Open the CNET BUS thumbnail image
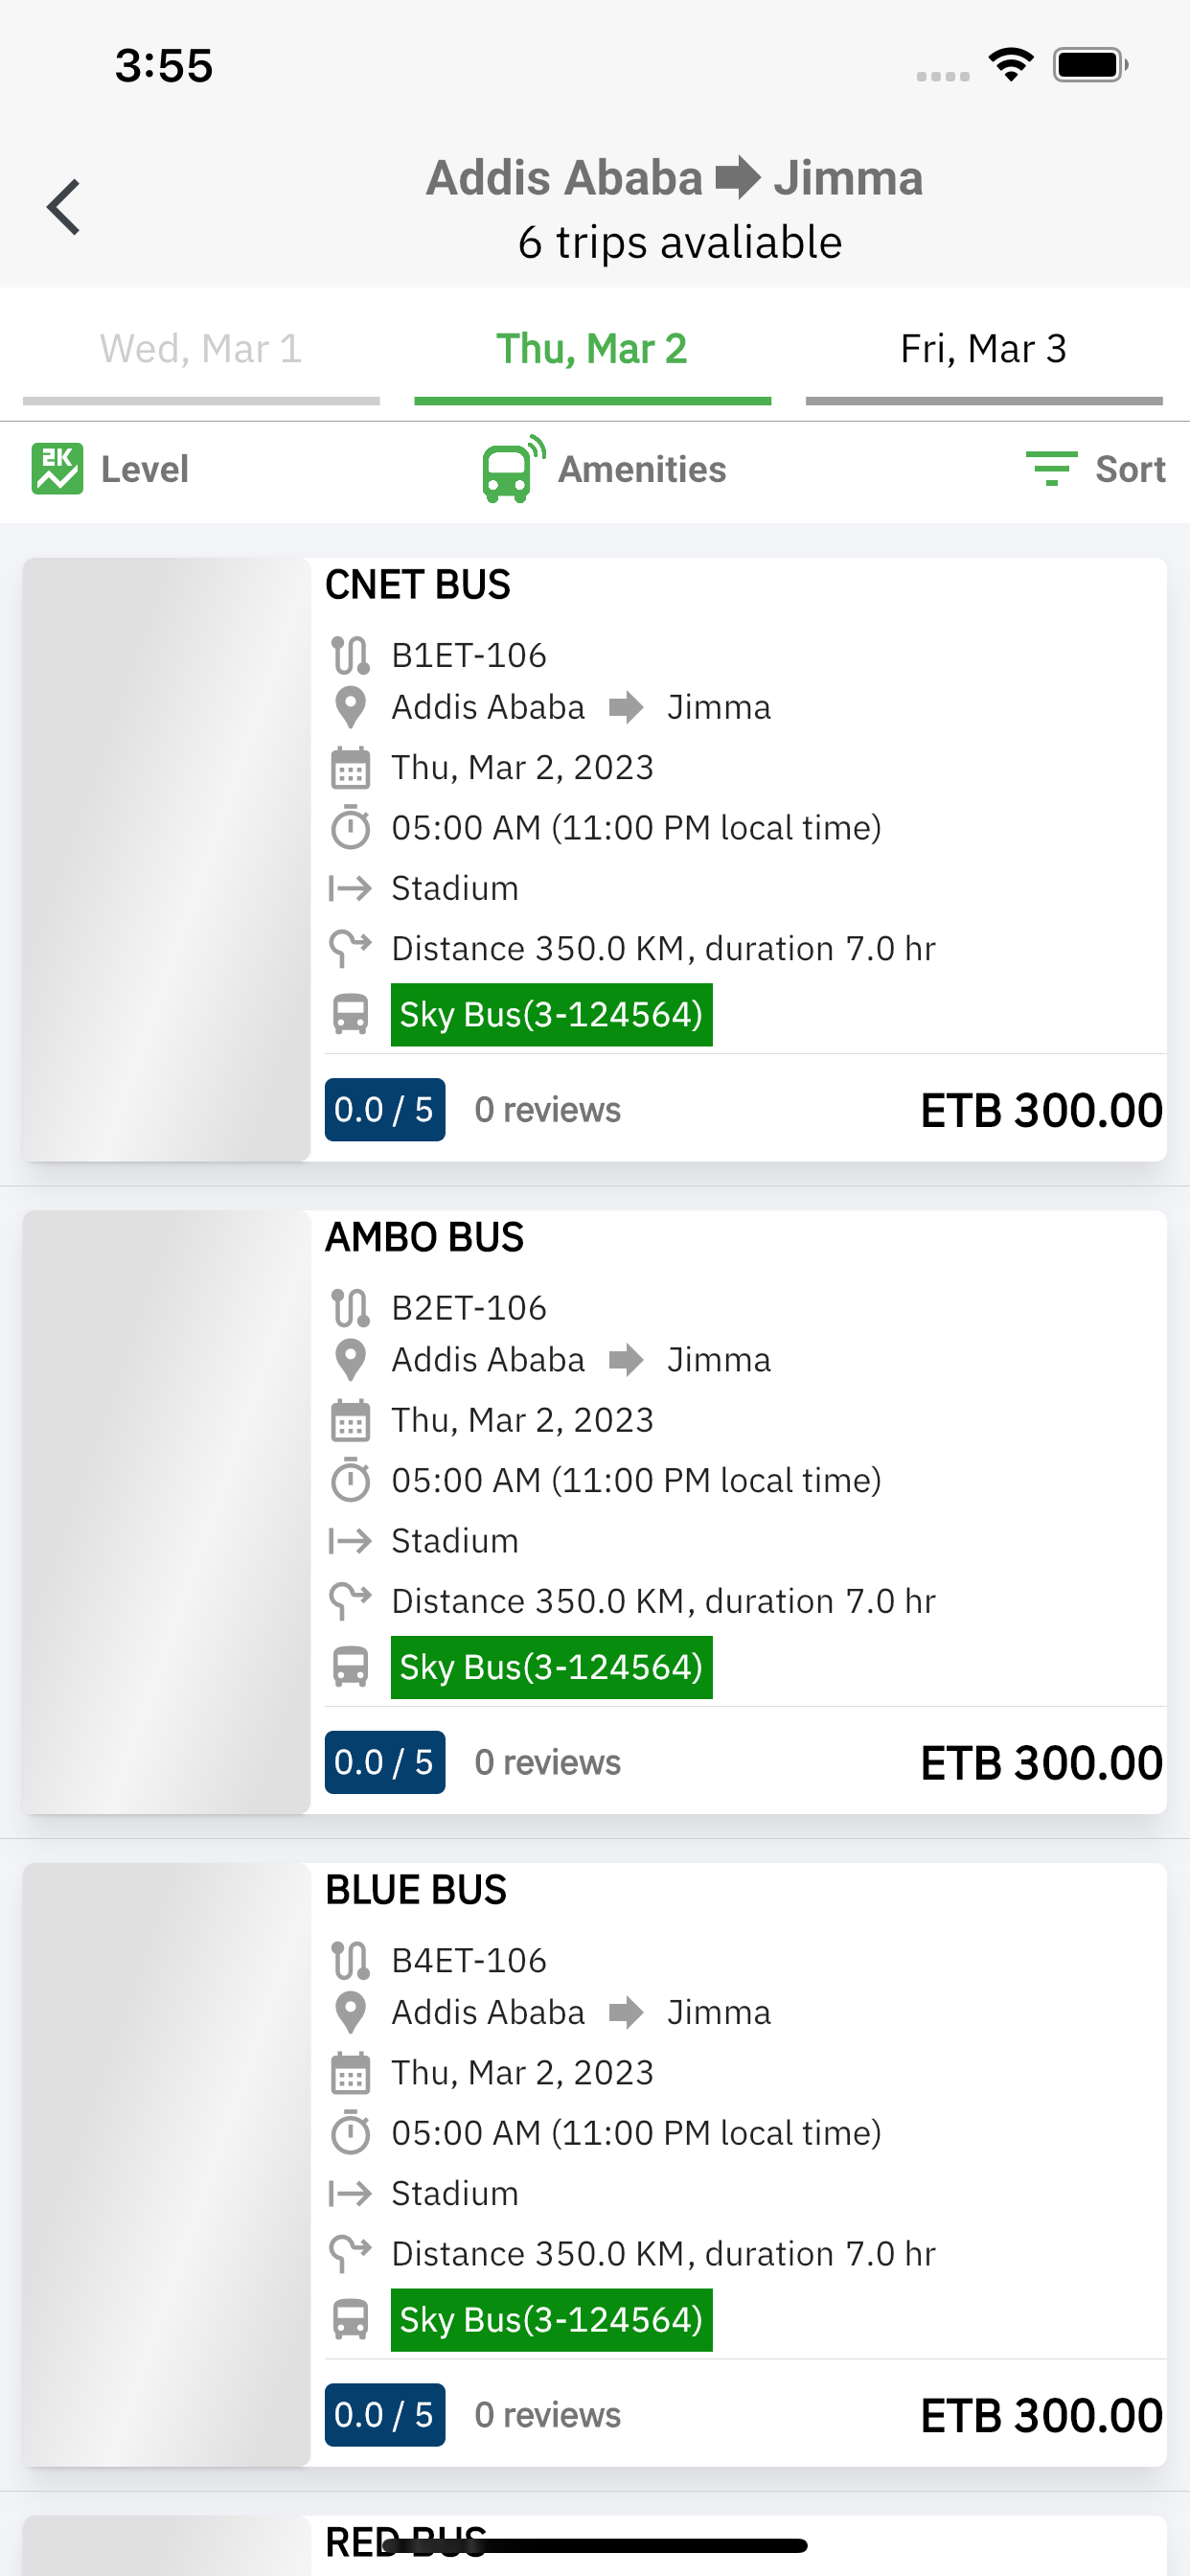Screen dimensions: 1190x2576 167,859
